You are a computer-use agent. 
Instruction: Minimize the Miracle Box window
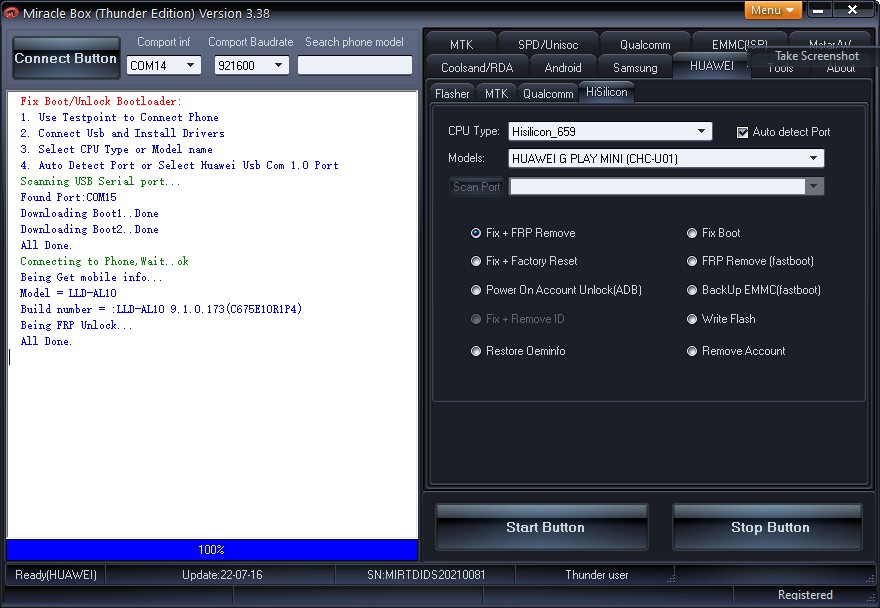[819, 10]
